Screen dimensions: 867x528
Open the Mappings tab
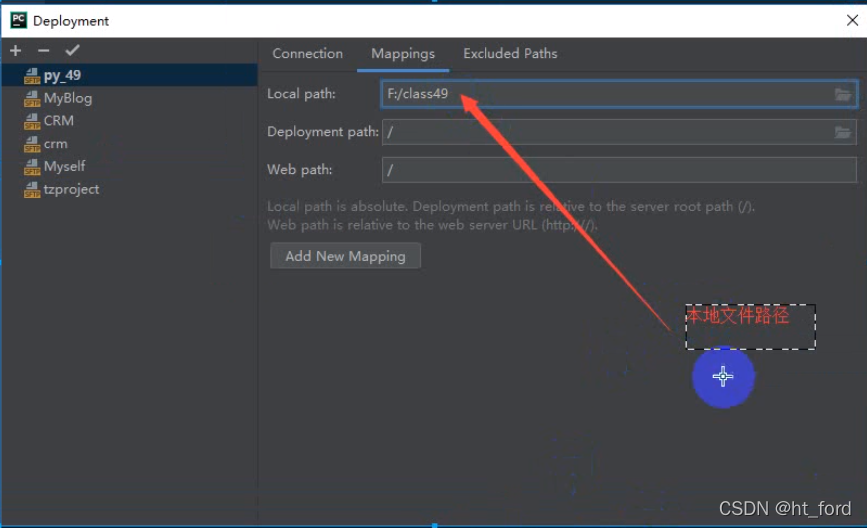(403, 54)
